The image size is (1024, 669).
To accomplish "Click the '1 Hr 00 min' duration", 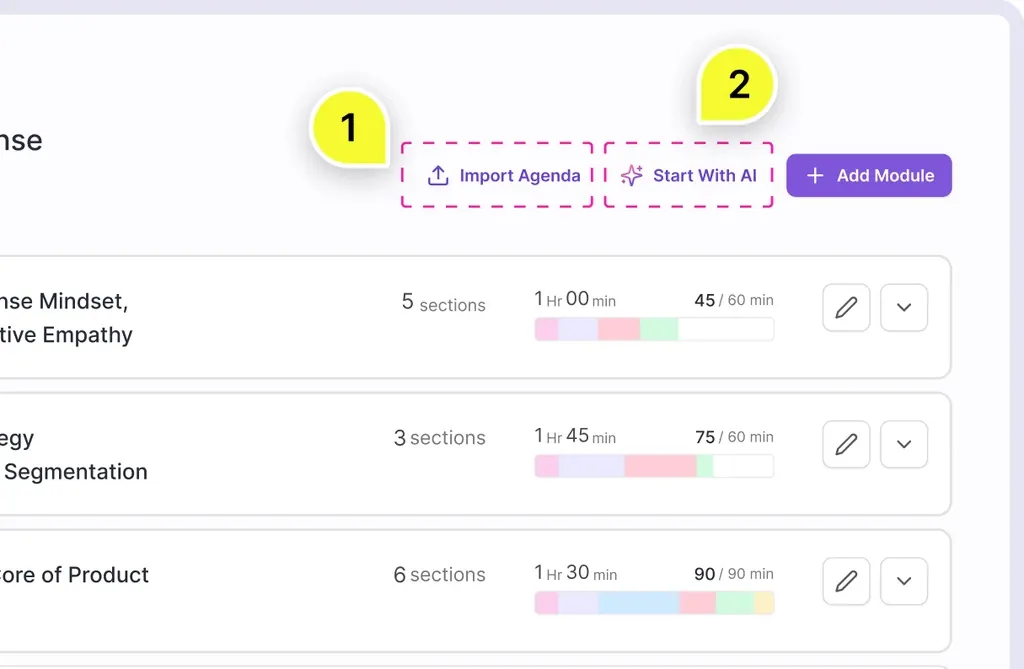I will (x=575, y=299).
